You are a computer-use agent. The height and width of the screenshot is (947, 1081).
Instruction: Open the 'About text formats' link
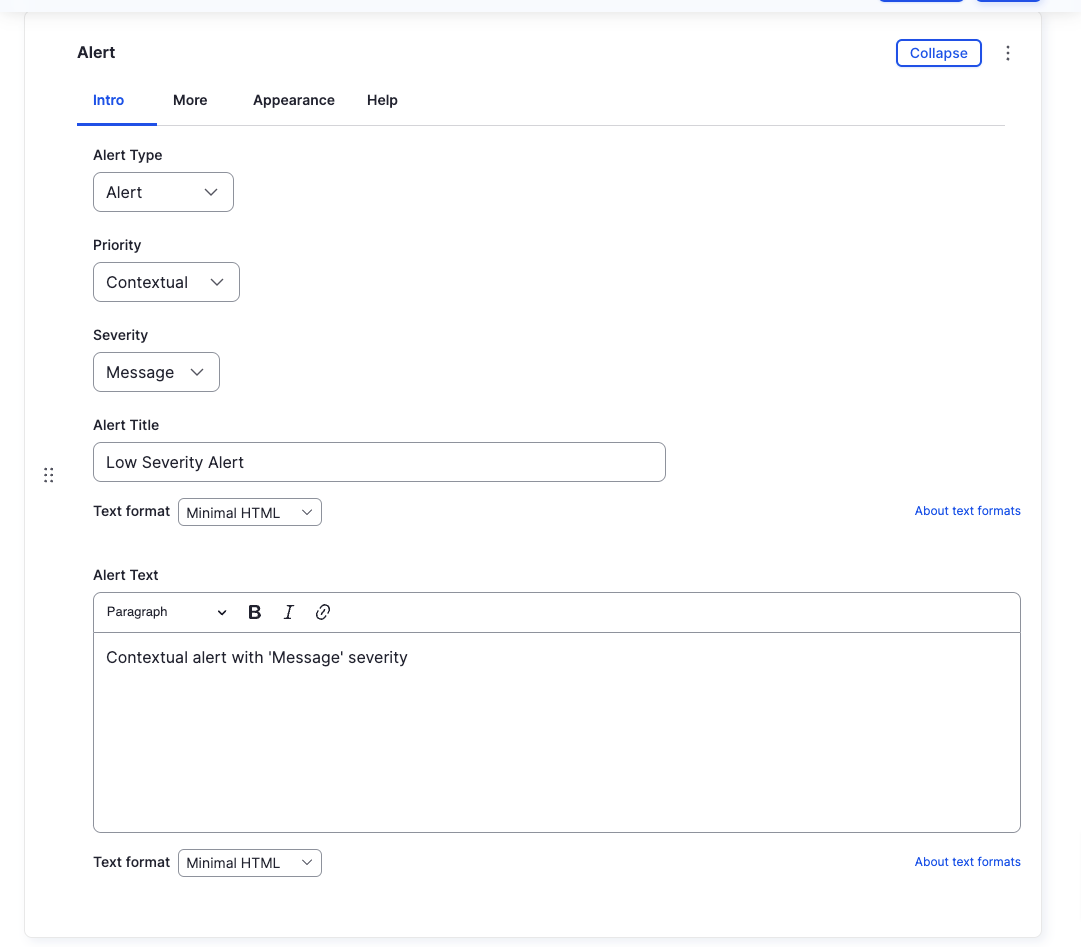click(967, 510)
